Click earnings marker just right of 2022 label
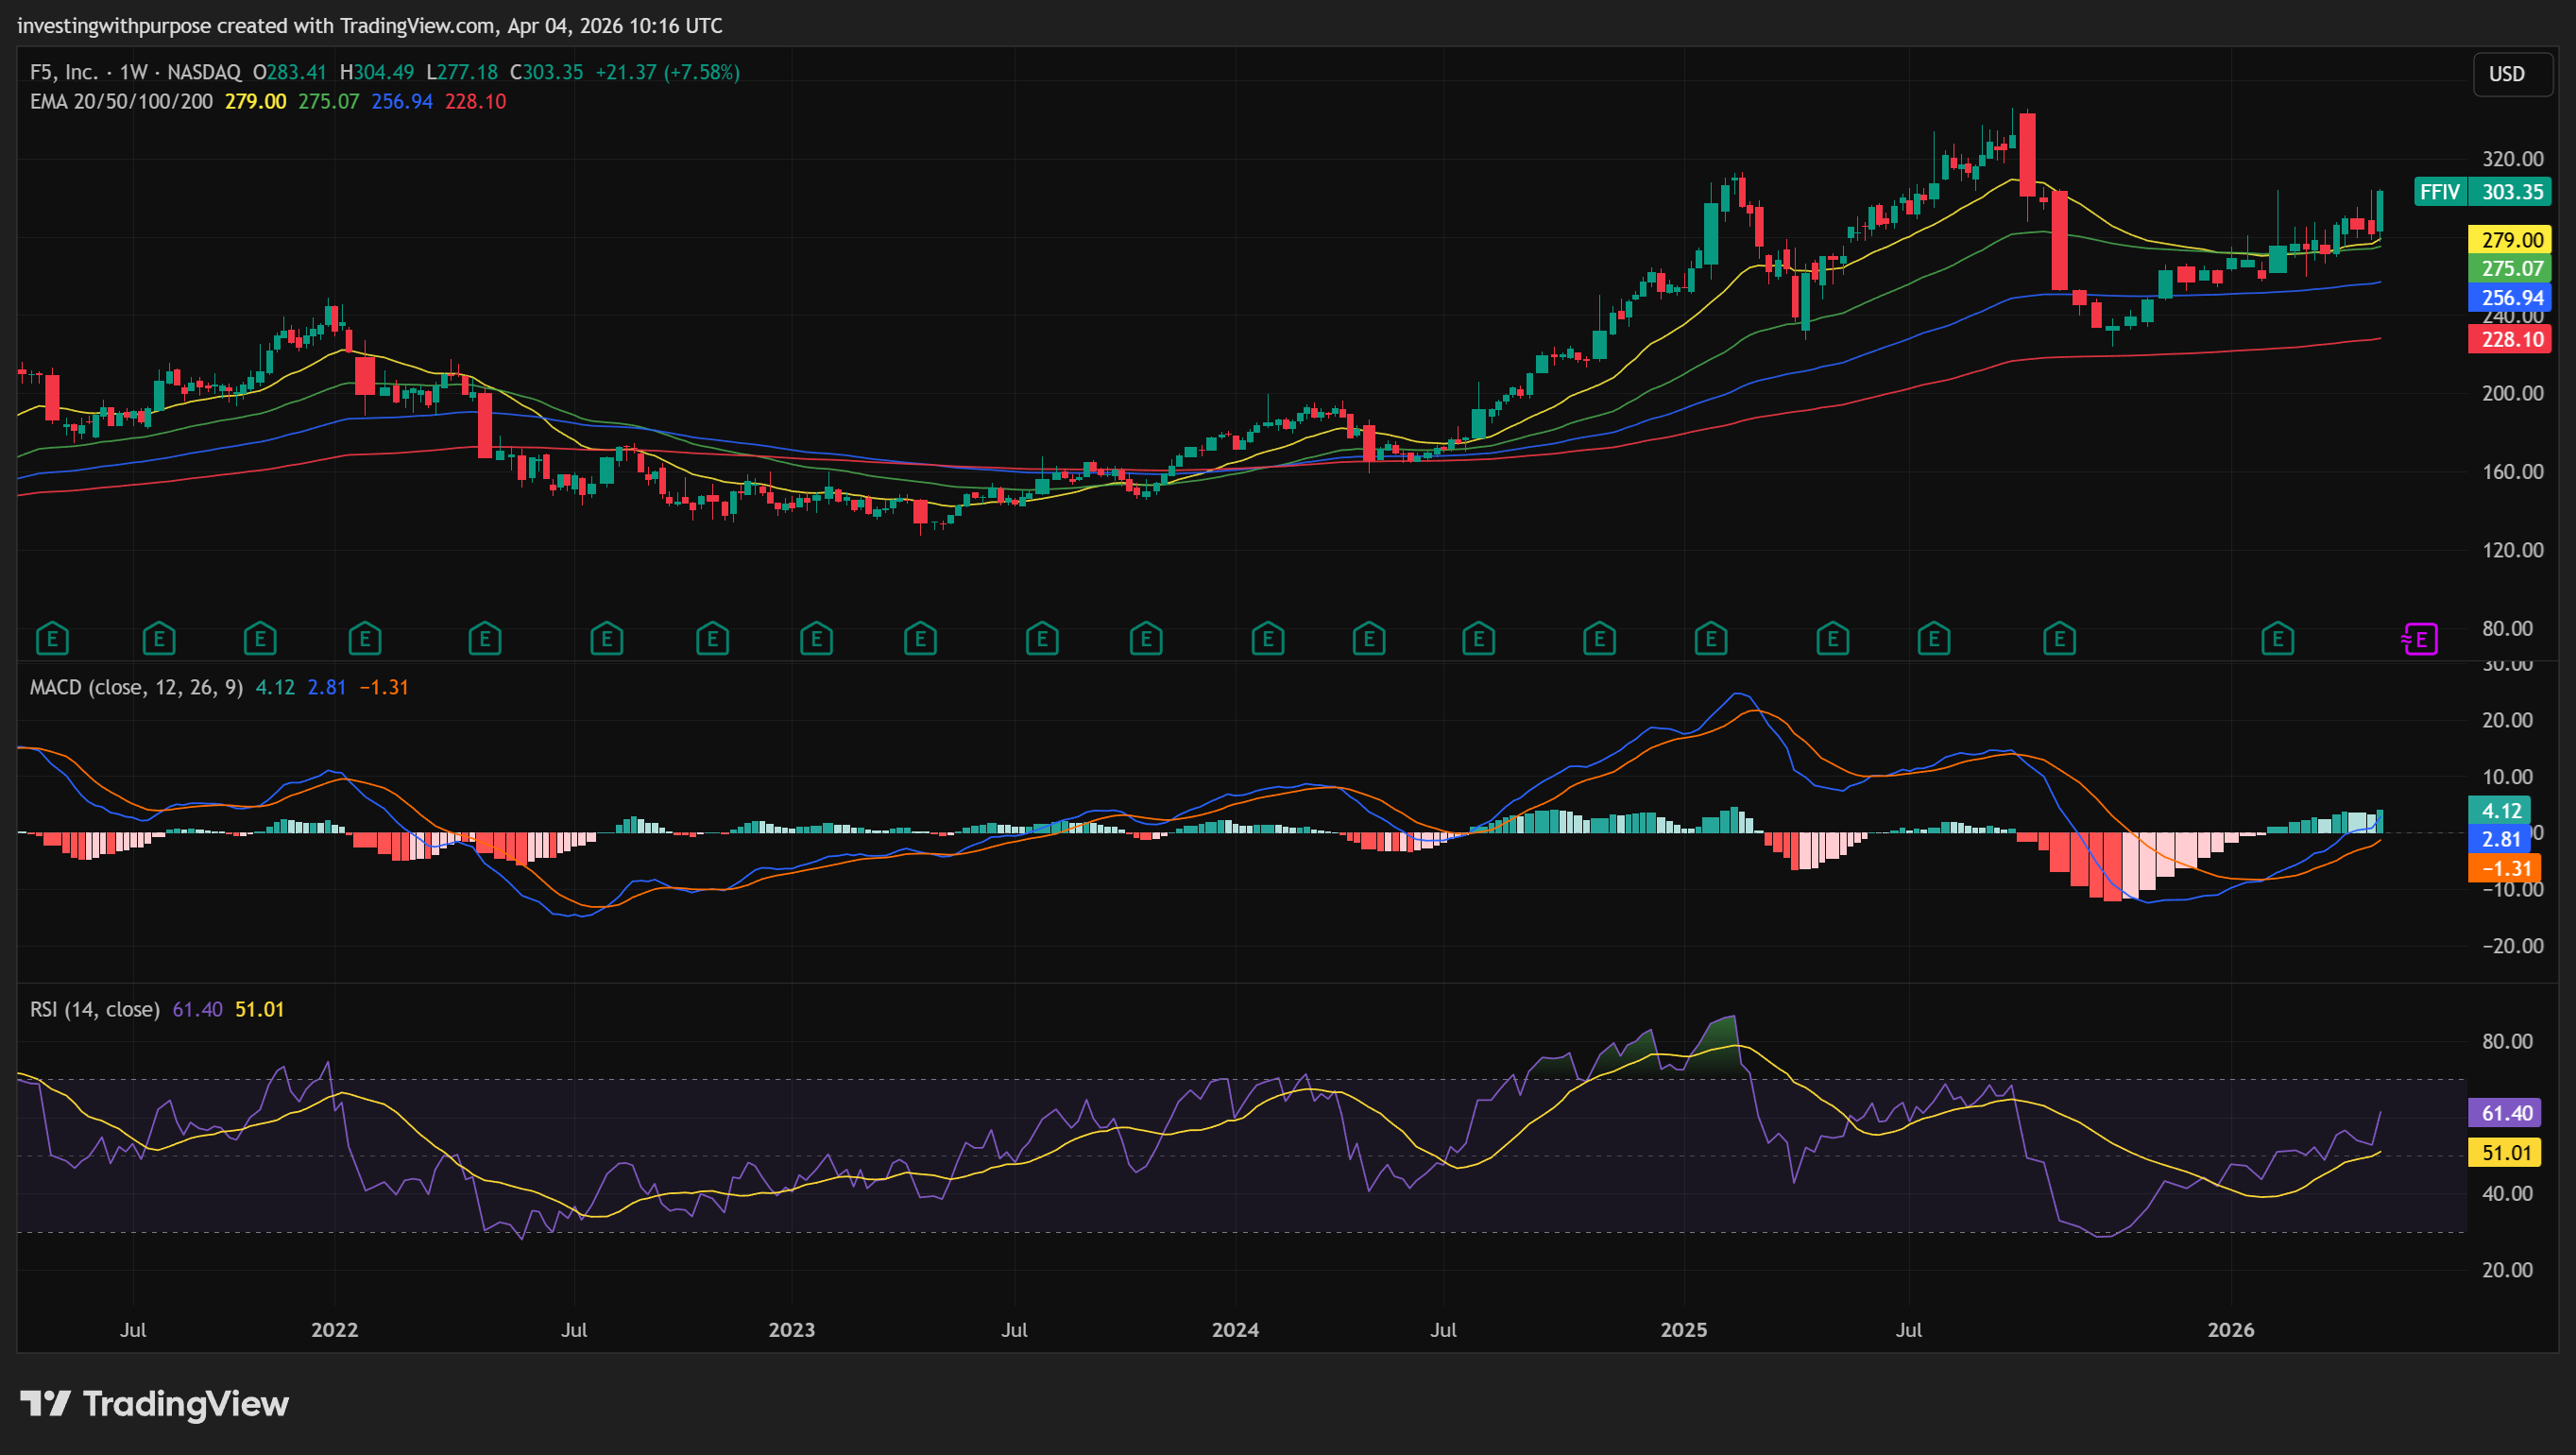This screenshot has height=1455, width=2576. (364, 638)
